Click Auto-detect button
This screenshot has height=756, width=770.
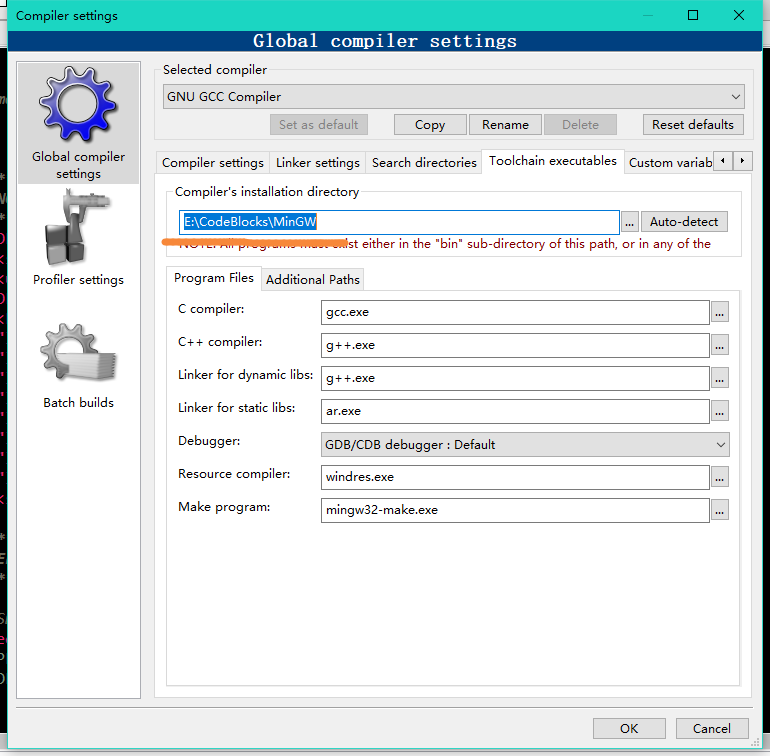[684, 222]
